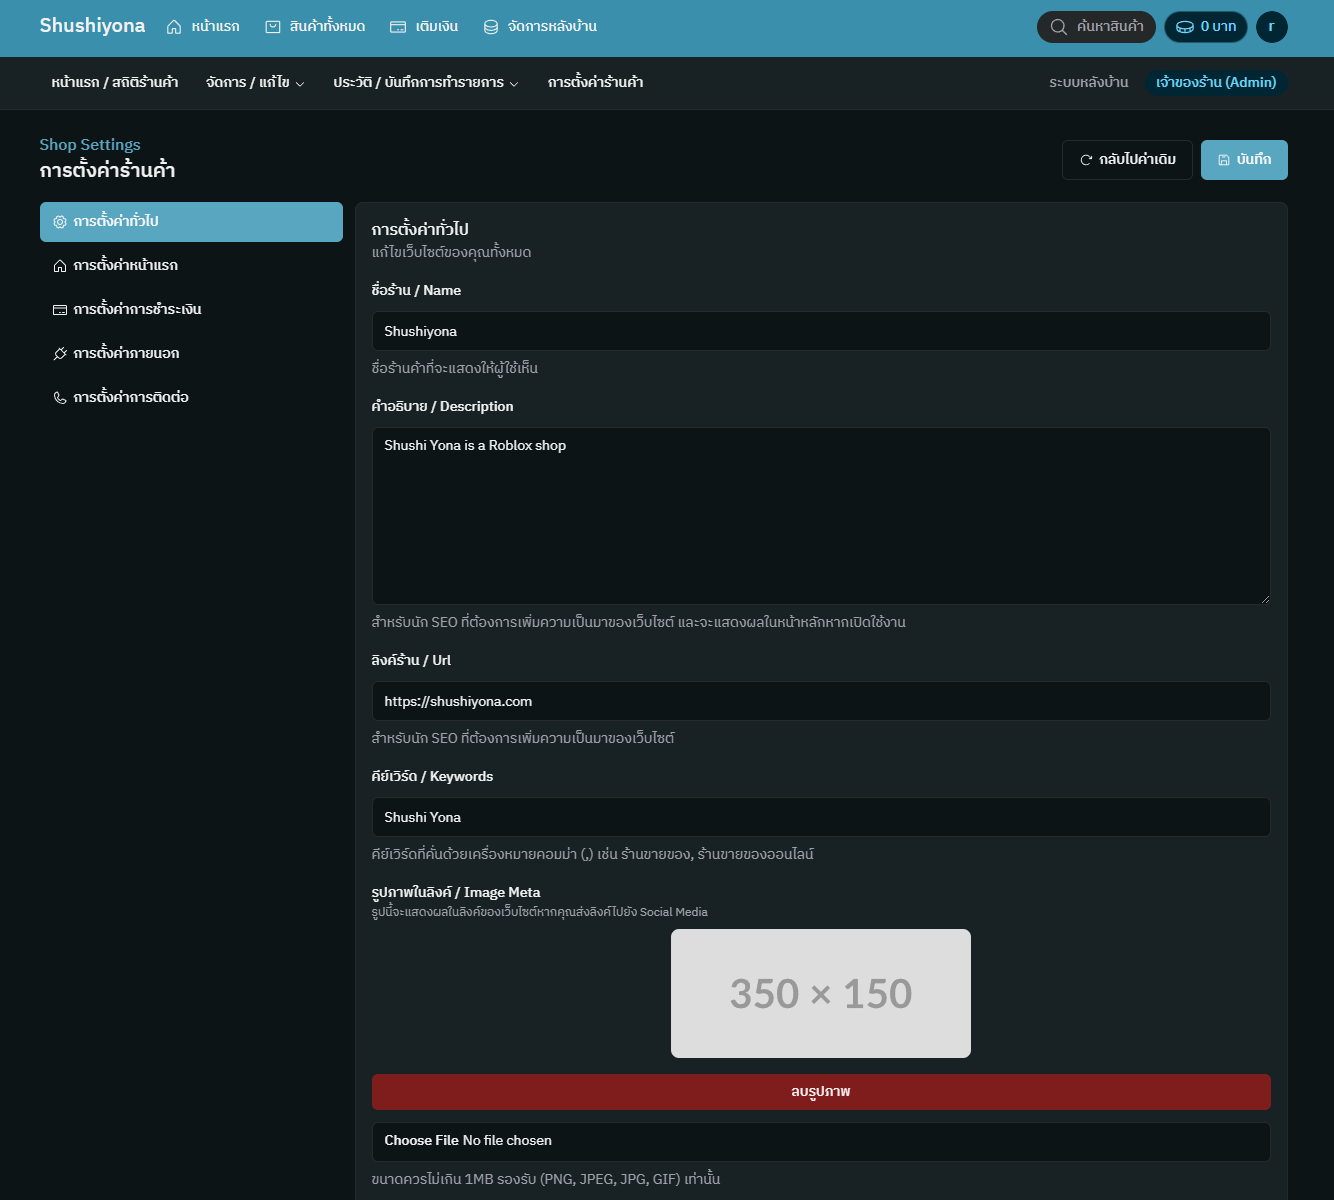Click the headset icon on the 0 บาท badge

click(1183, 27)
